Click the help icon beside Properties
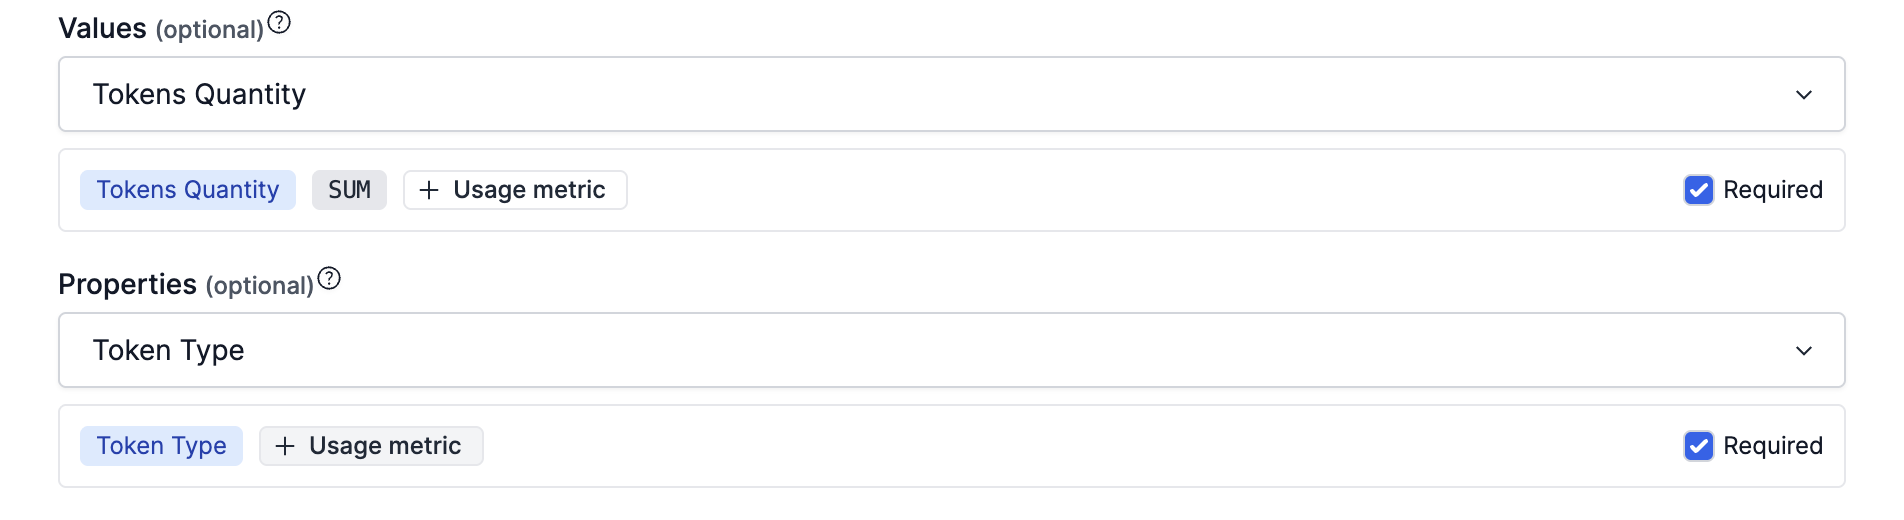The height and width of the screenshot is (520, 1904). 329,279
